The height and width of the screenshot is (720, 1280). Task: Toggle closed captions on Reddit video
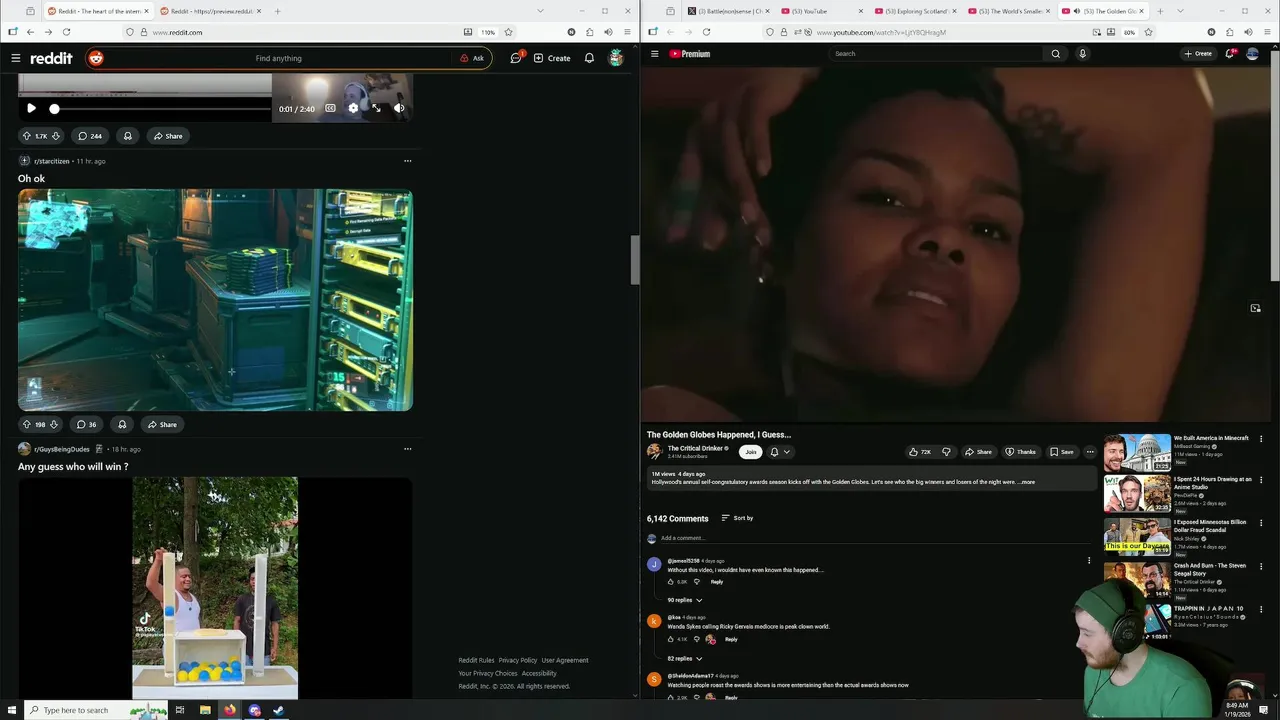330,108
